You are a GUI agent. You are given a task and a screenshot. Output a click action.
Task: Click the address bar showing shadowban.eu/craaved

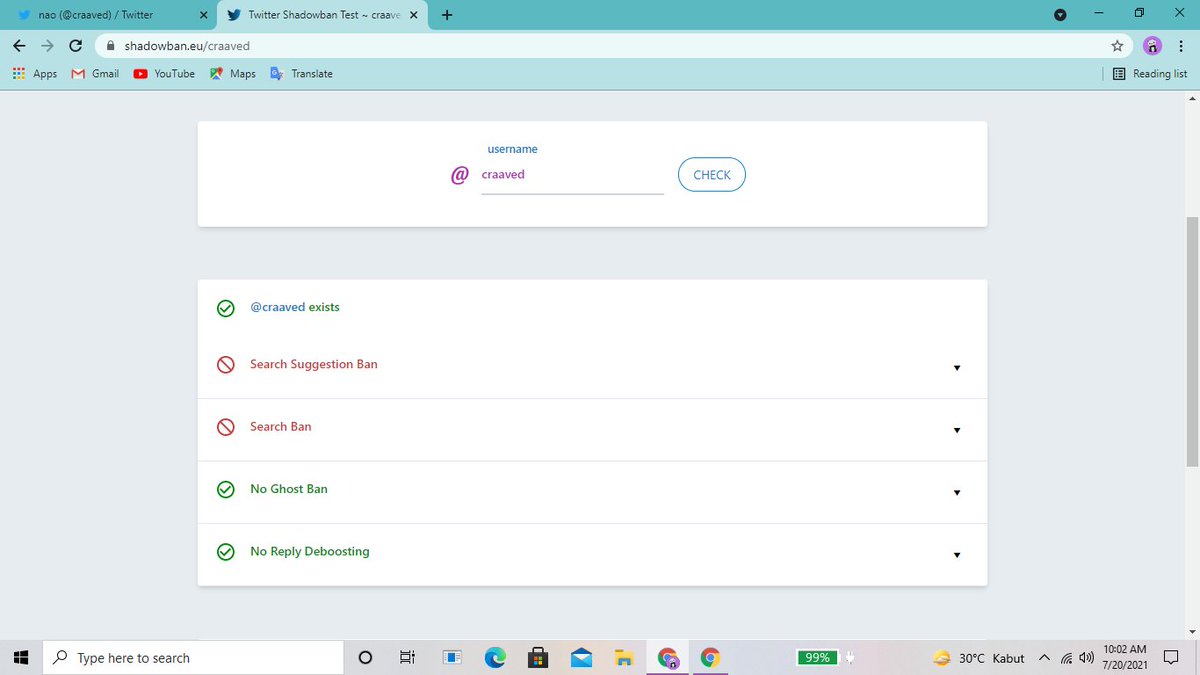click(x=615, y=45)
